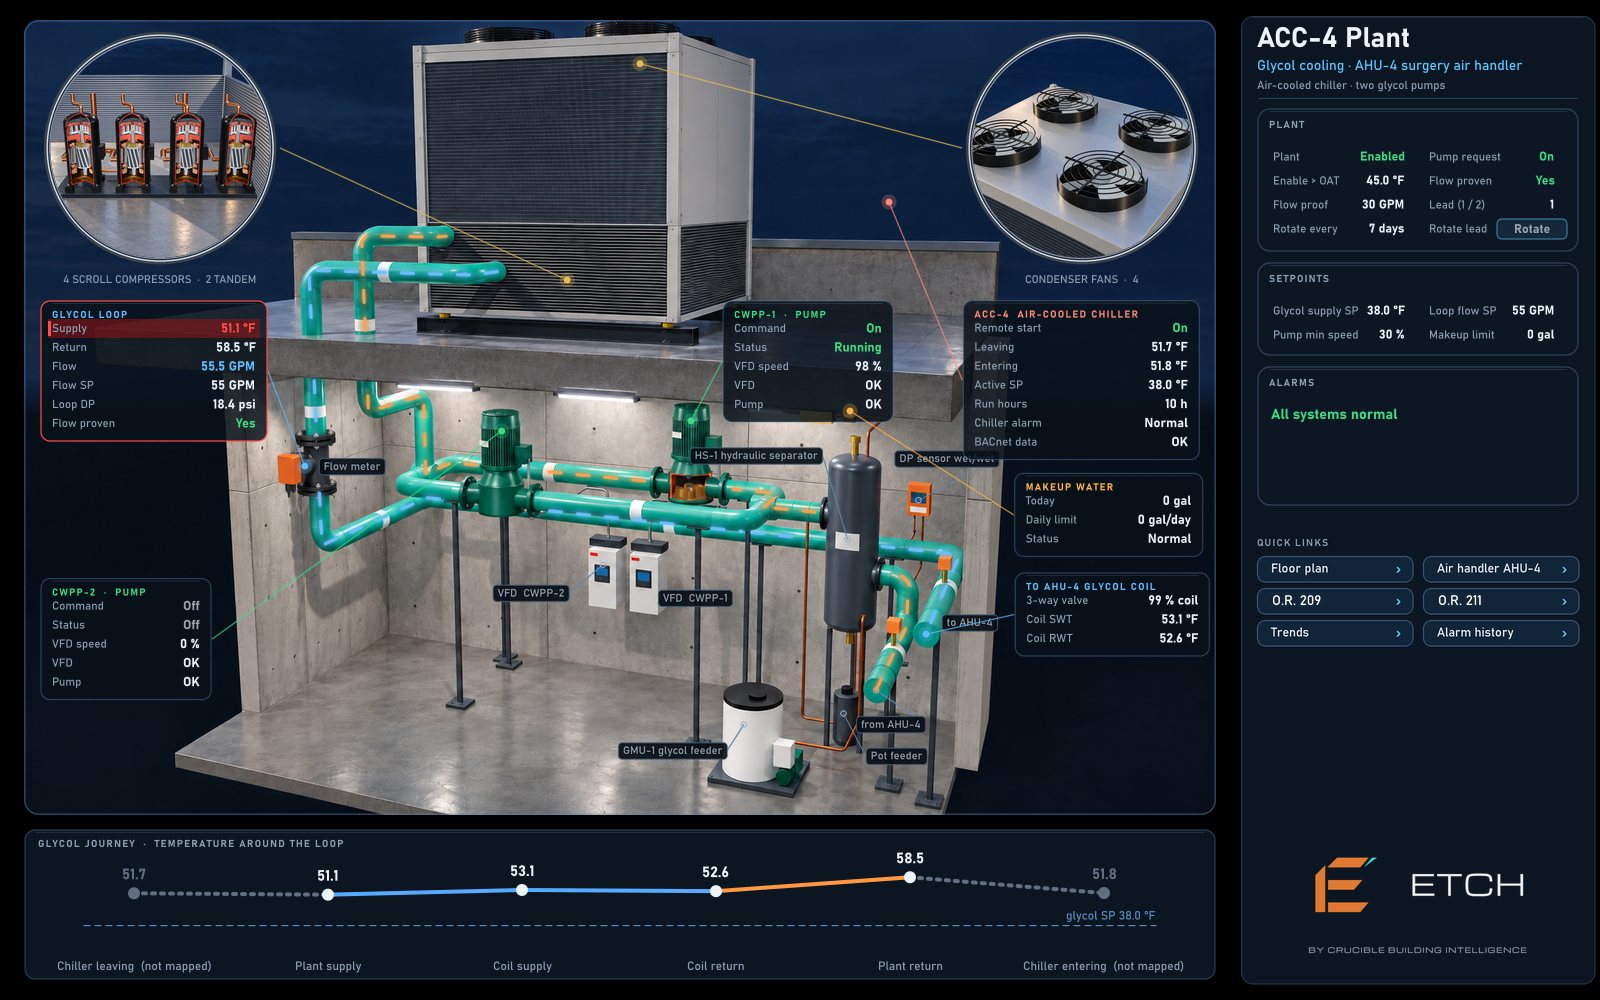This screenshot has width=1600, height=1000.
Task: Click the ETCH logo icon
Action: (1345, 885)
